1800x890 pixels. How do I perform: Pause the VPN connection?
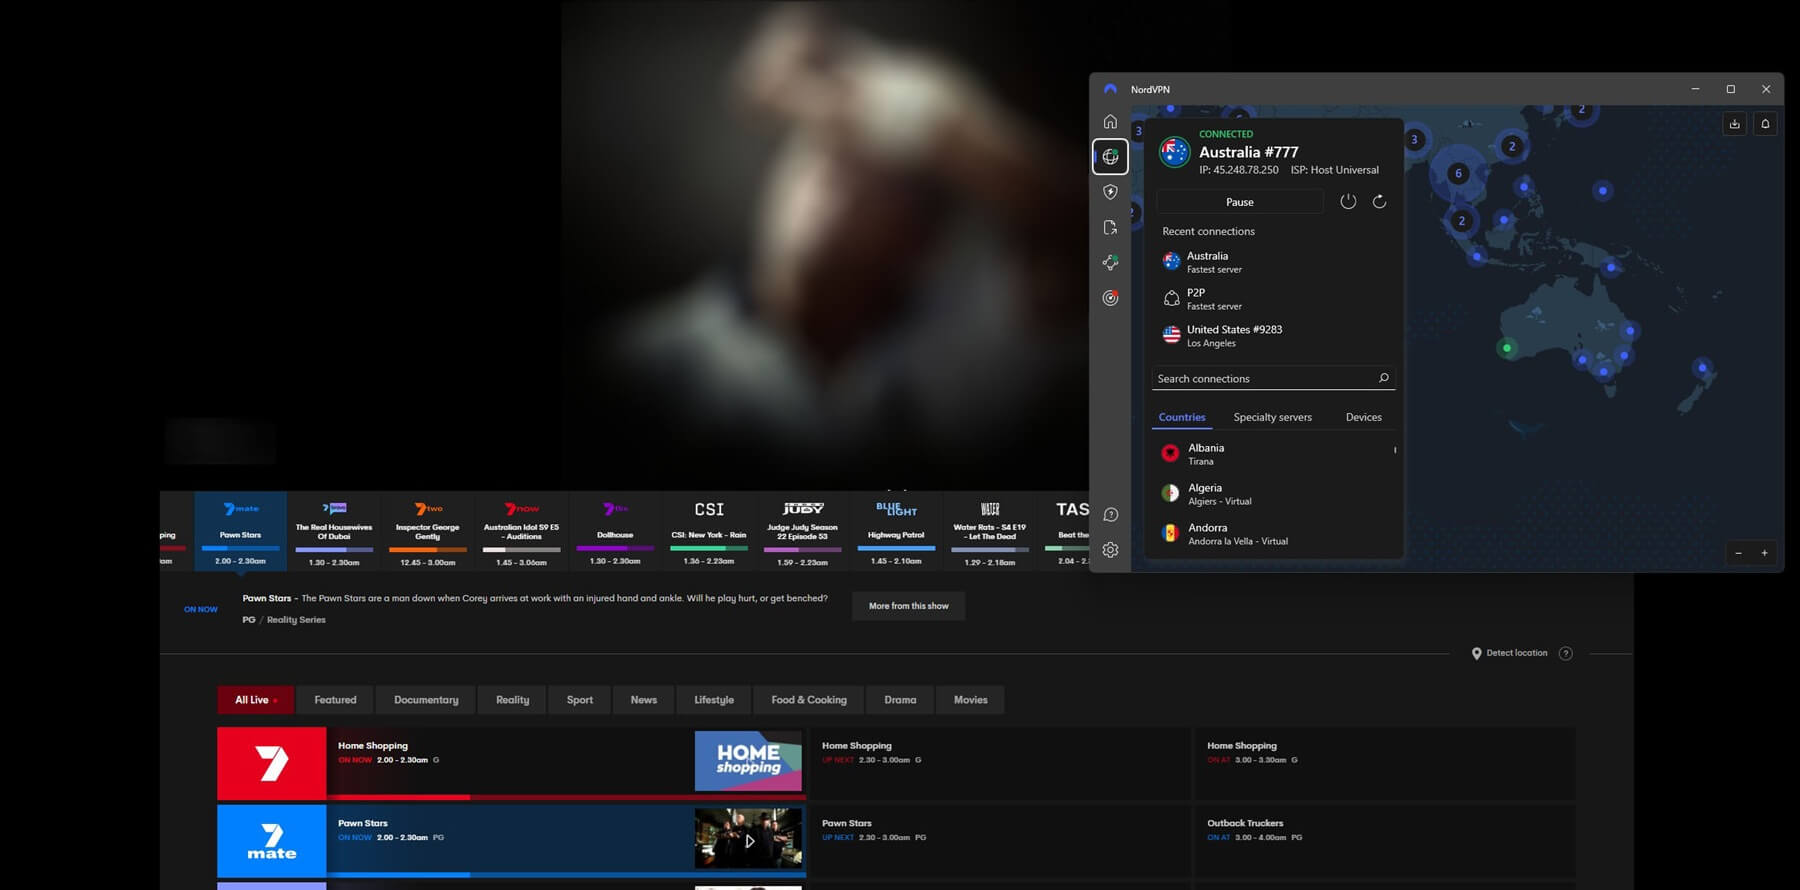point(1239,202)
